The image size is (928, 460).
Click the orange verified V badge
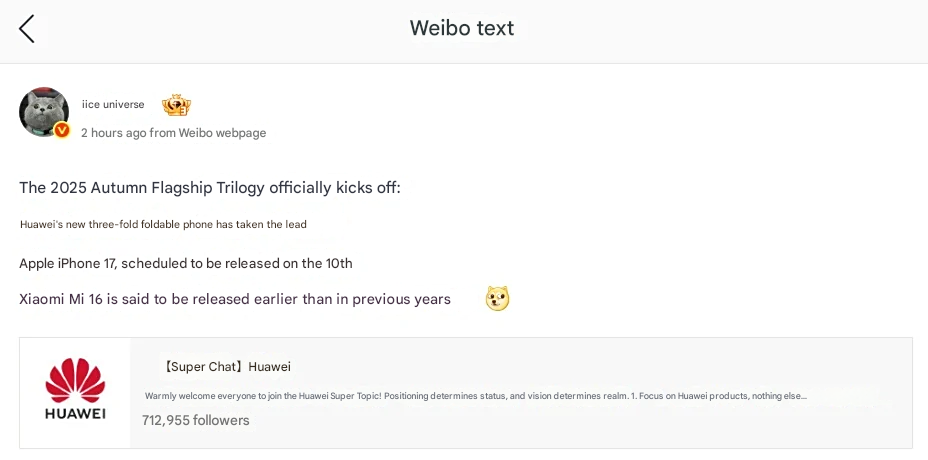coord(62,130)
